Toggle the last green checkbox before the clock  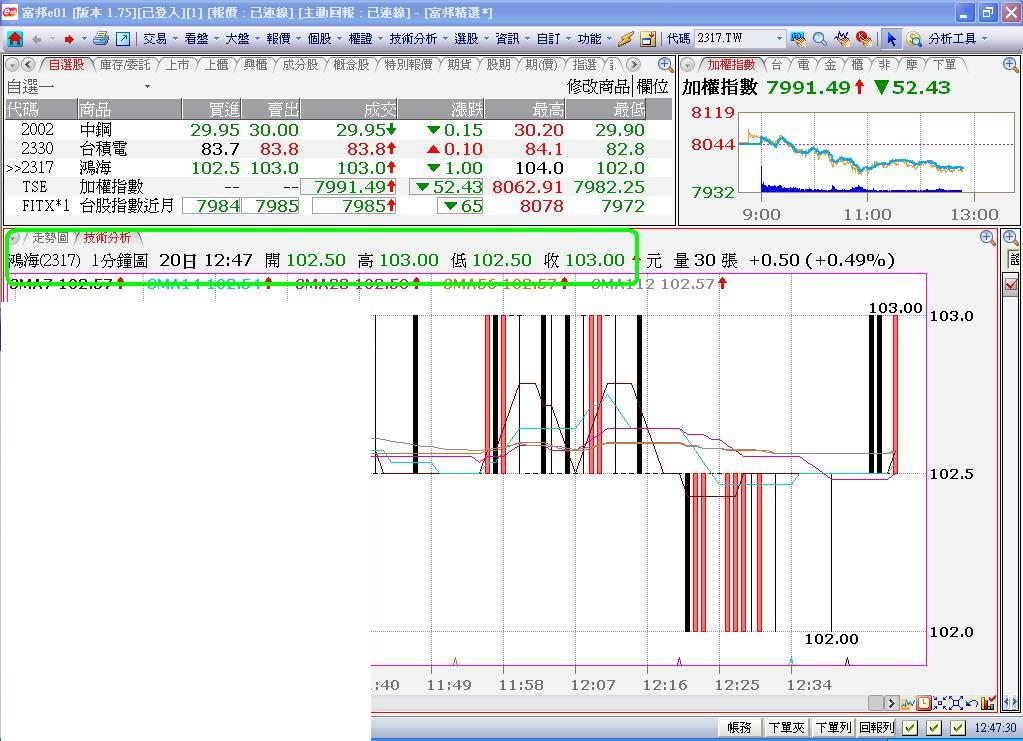[x=957, y=727]
